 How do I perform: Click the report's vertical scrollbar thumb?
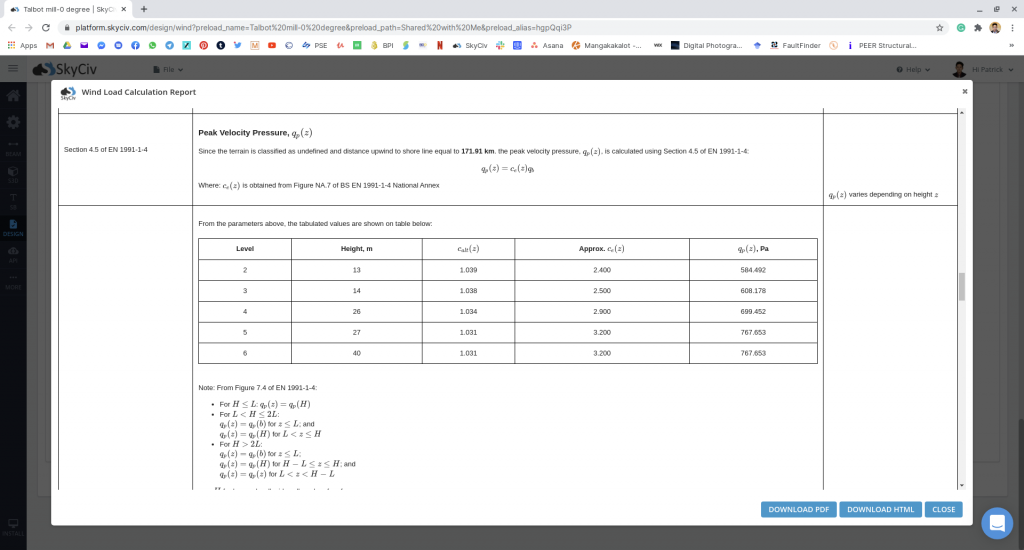click(x=962, y=286)
